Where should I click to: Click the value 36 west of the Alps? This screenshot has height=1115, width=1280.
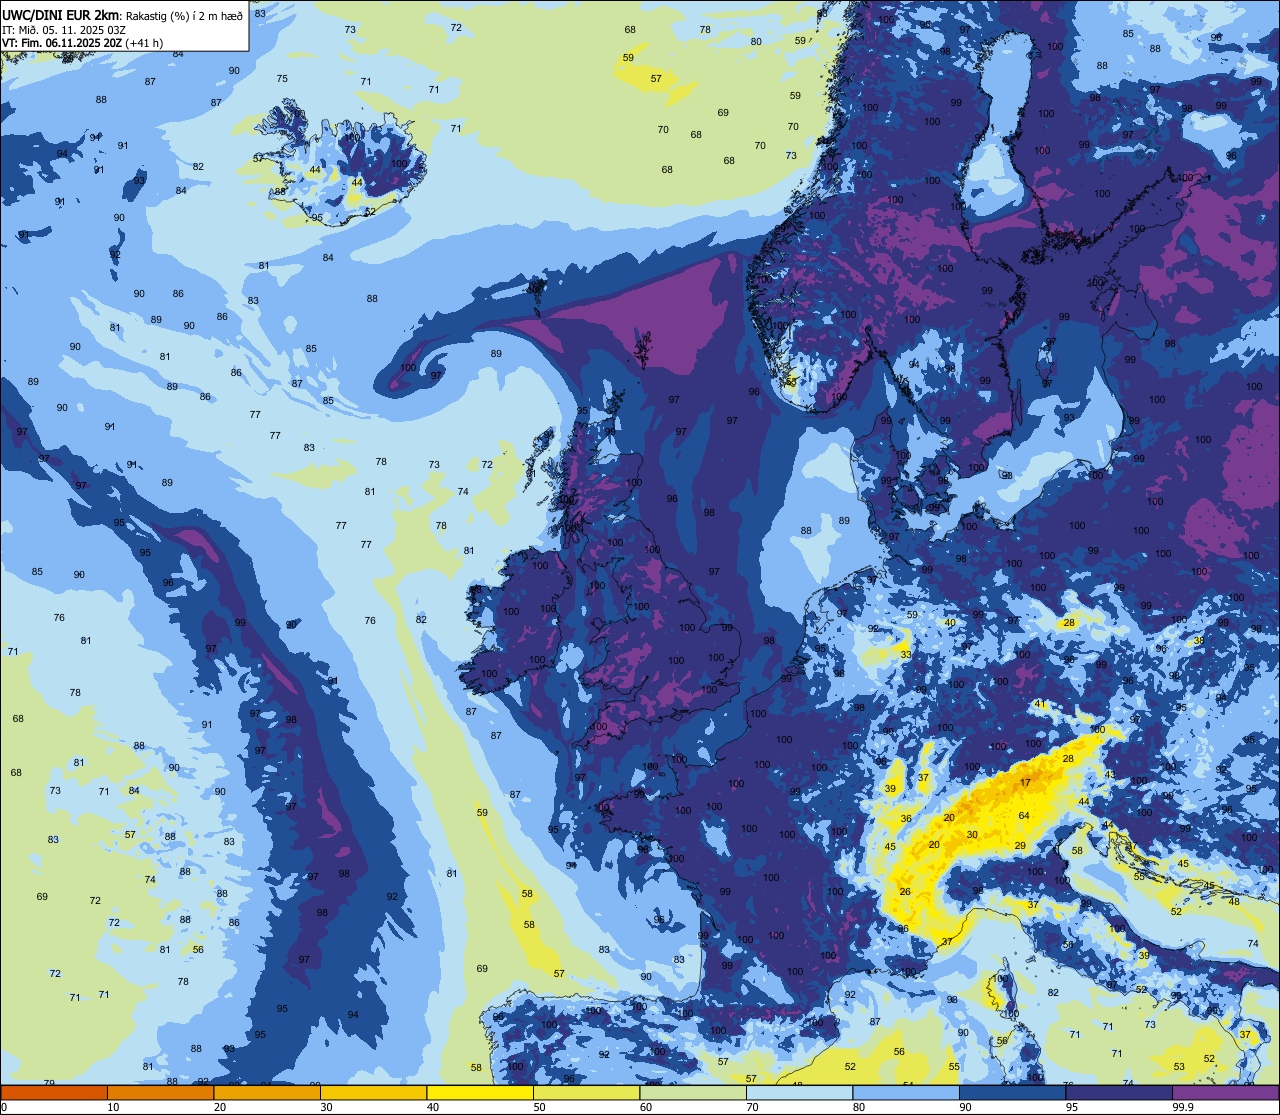coord(906,818)
